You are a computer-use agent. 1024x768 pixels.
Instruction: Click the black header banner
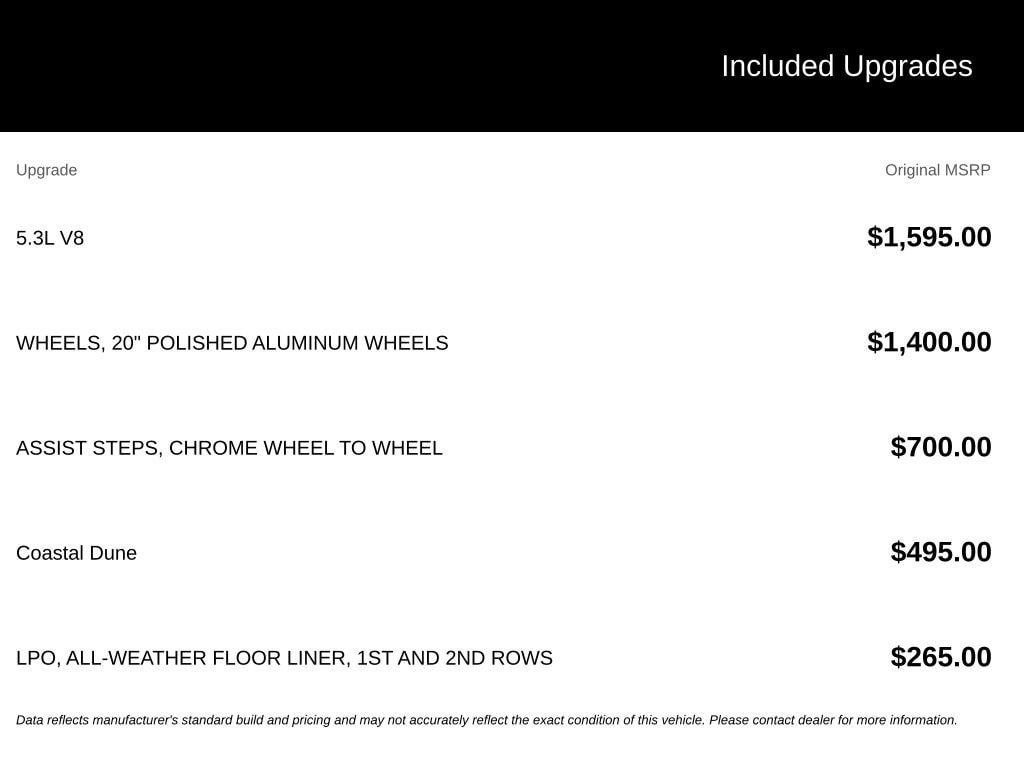[512, 66]
